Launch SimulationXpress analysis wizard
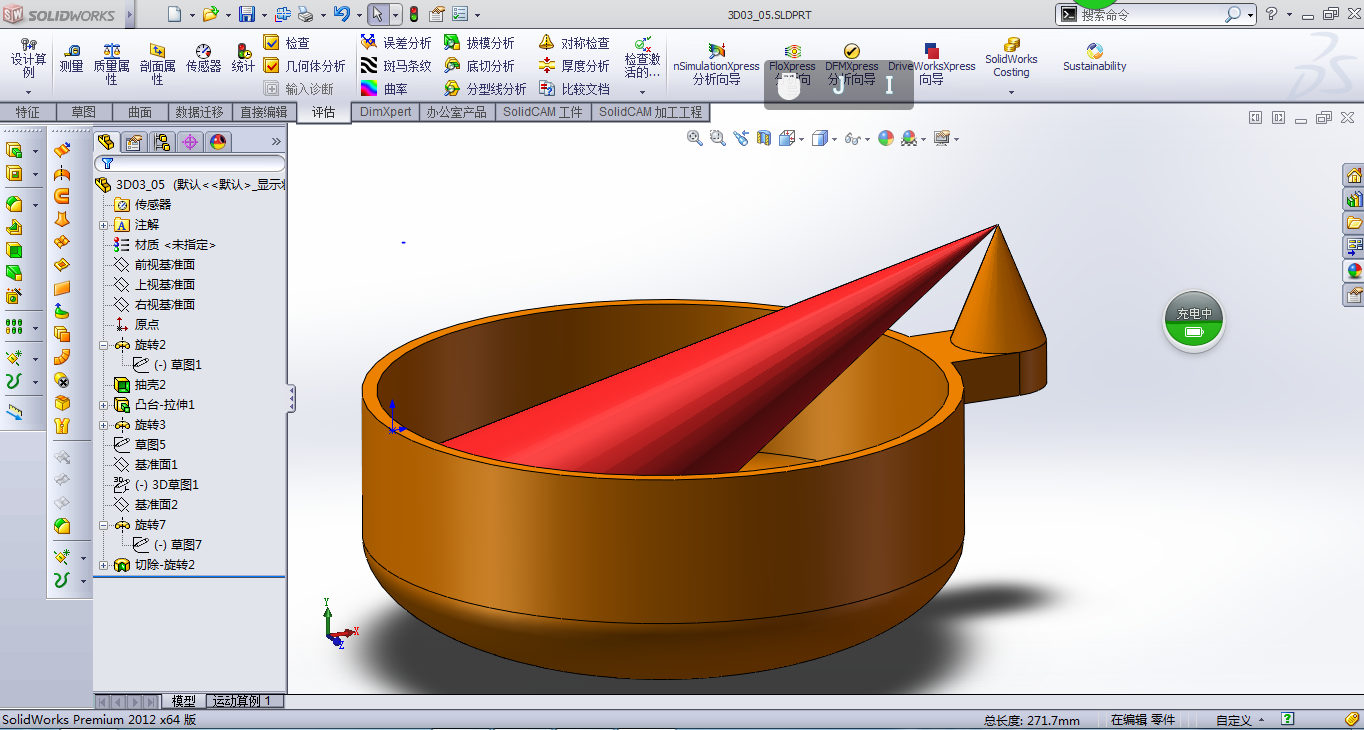The width and height of the screenshot is (1364, 730). click(x=716, y=64)
